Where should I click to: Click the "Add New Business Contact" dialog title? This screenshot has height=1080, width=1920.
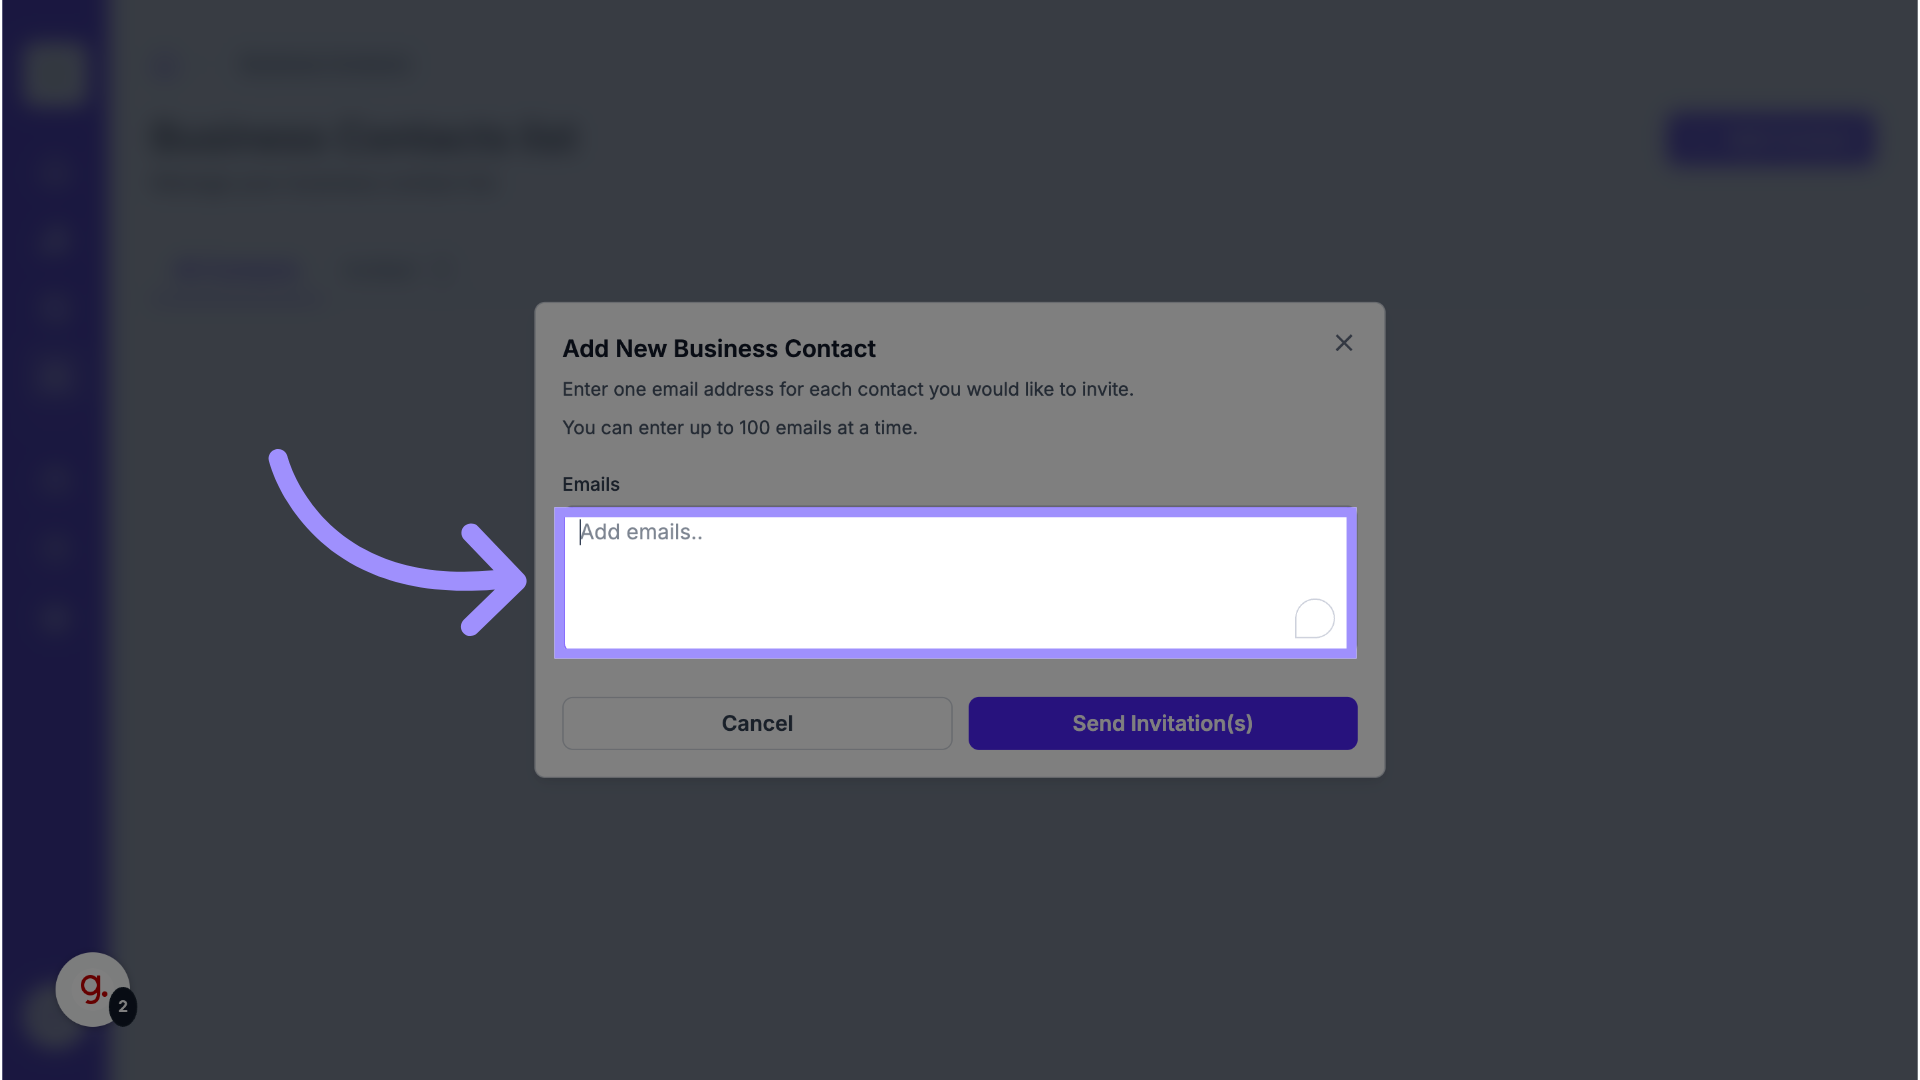[718, 348]
